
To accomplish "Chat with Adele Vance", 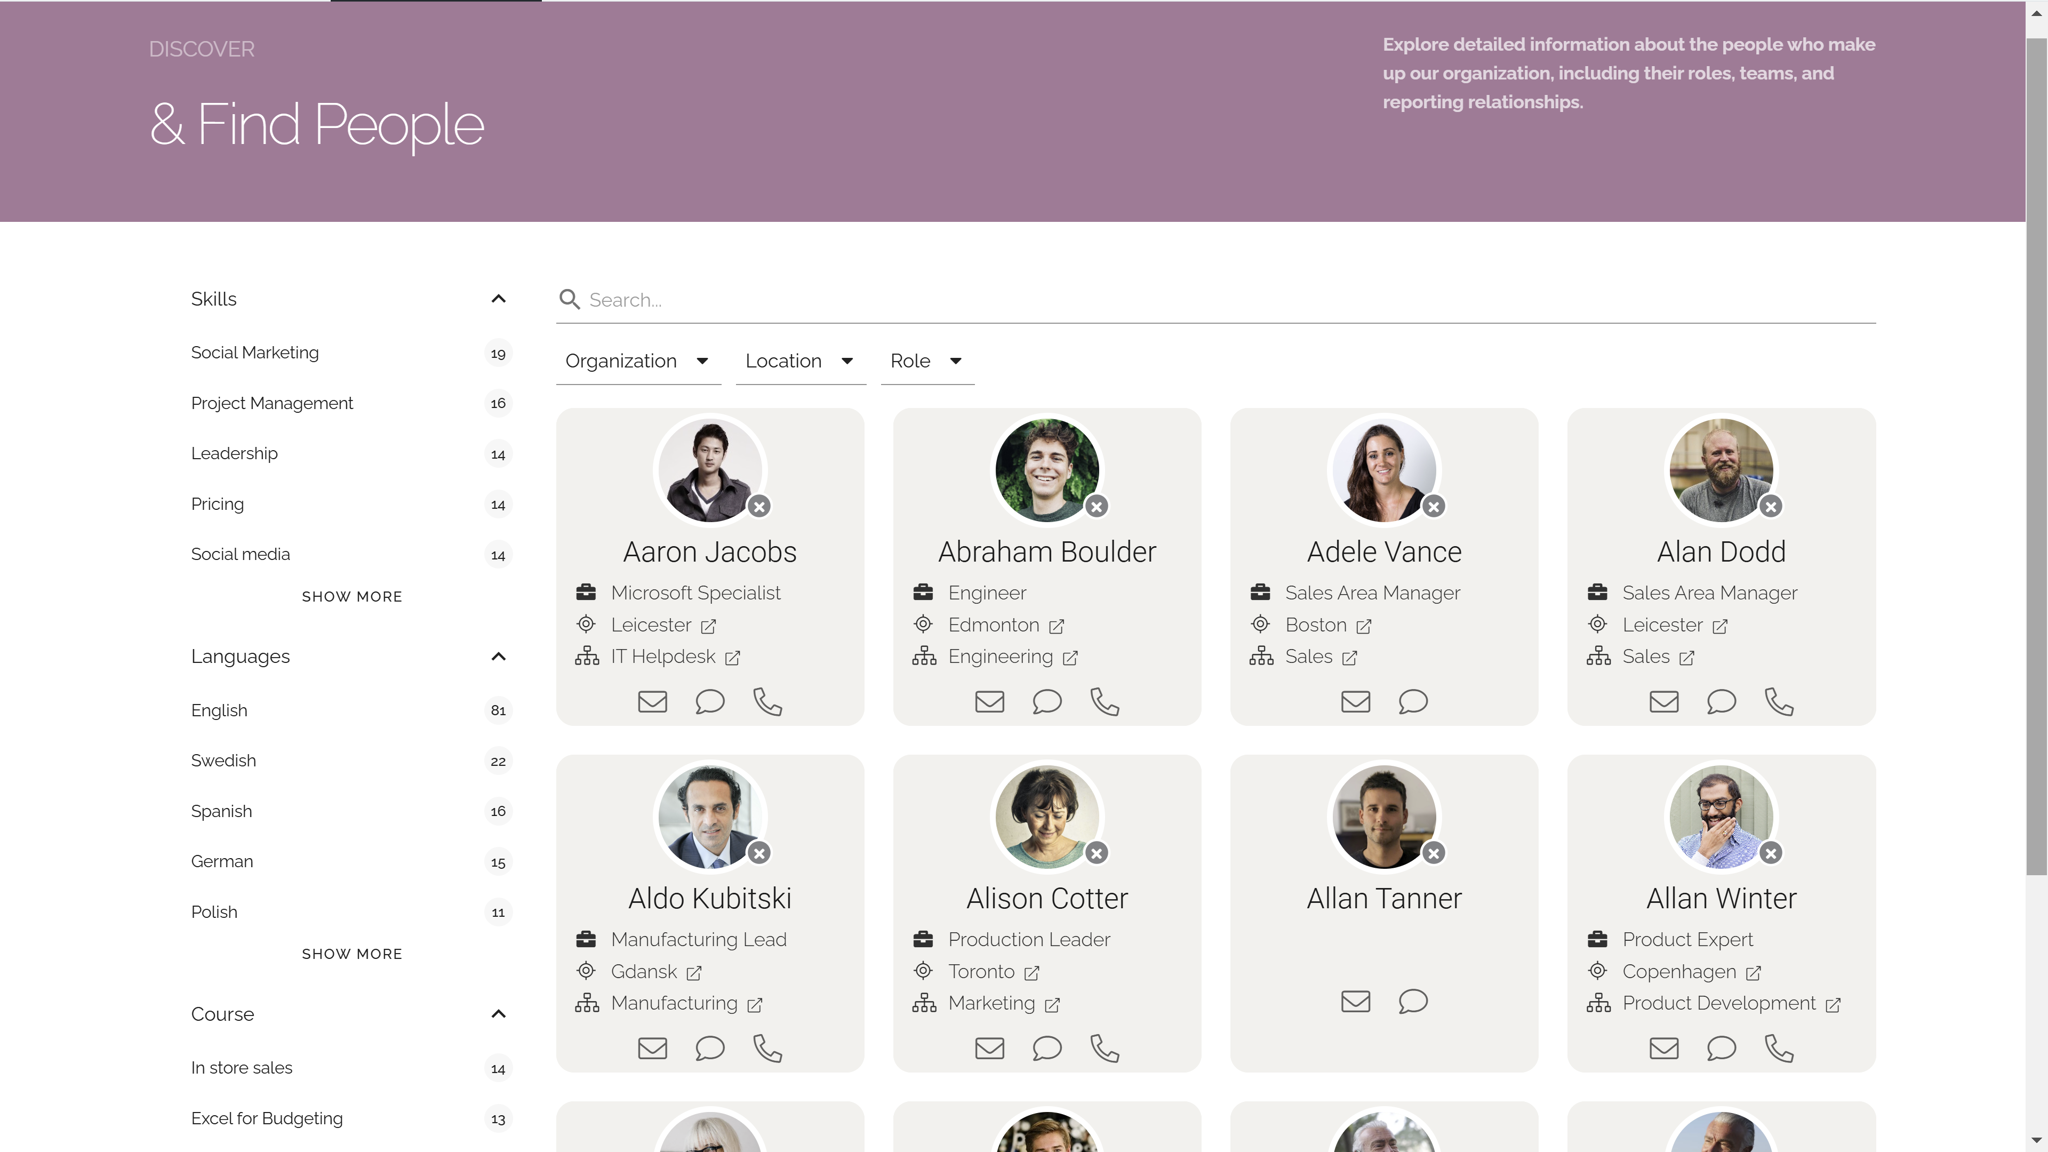I will (x=1413, y=702).
